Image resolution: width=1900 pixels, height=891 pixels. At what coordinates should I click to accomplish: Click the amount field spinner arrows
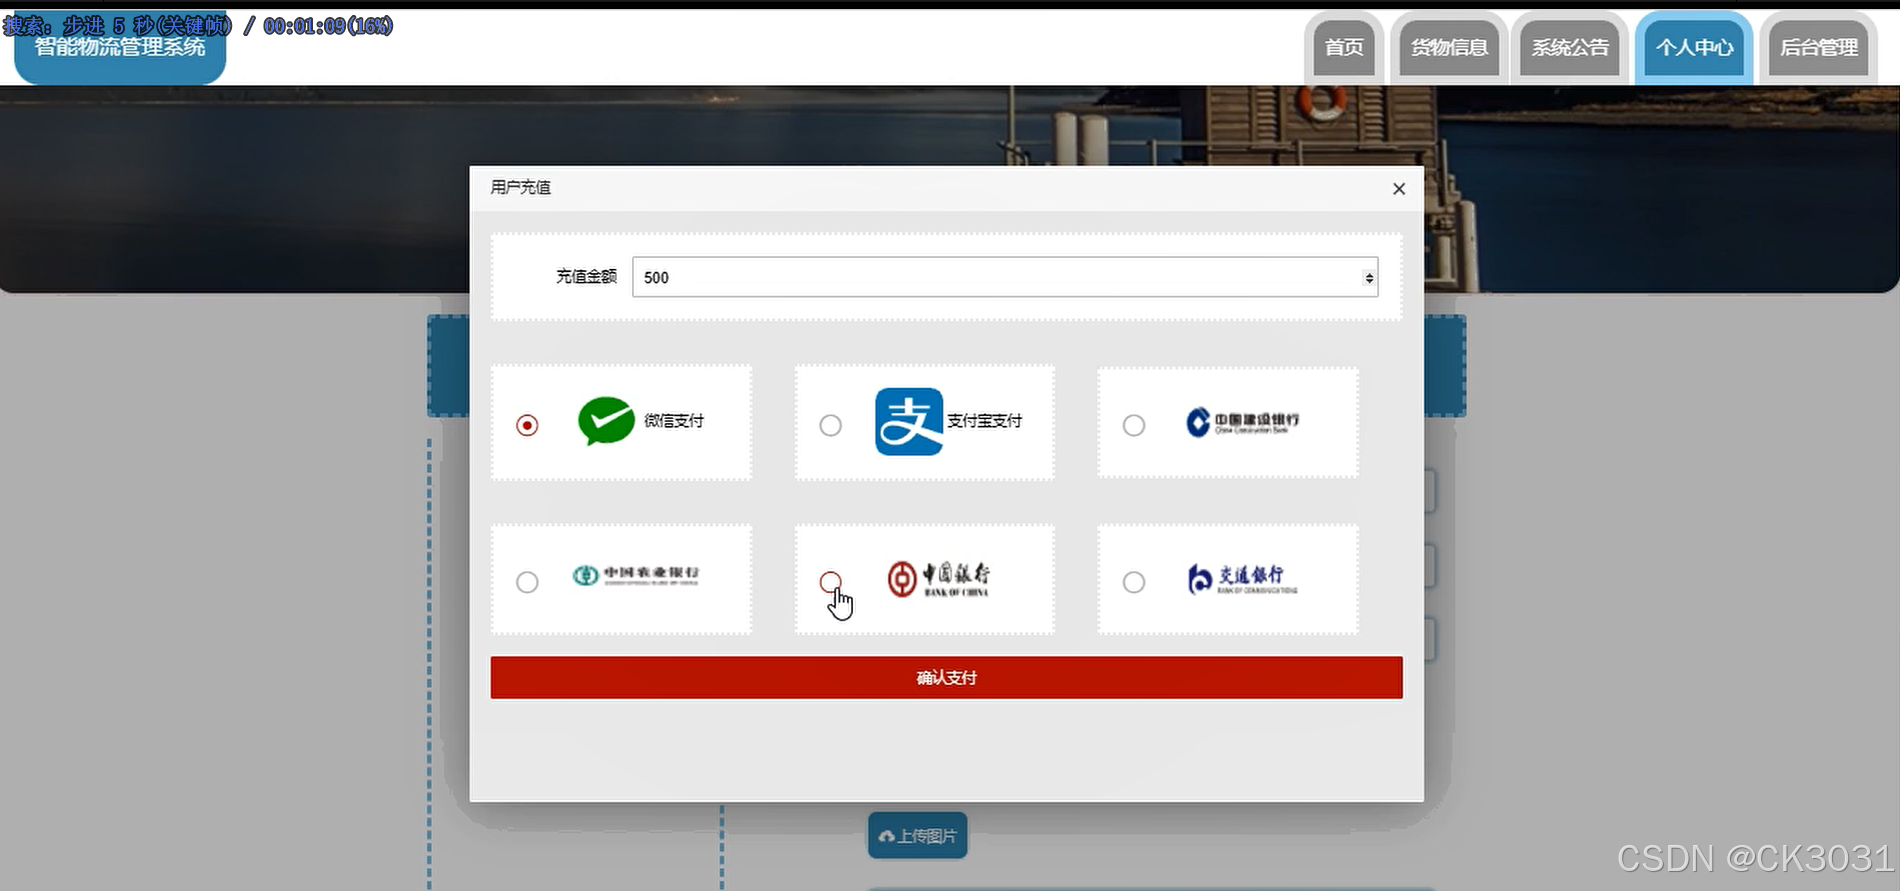pos(1369,278)
